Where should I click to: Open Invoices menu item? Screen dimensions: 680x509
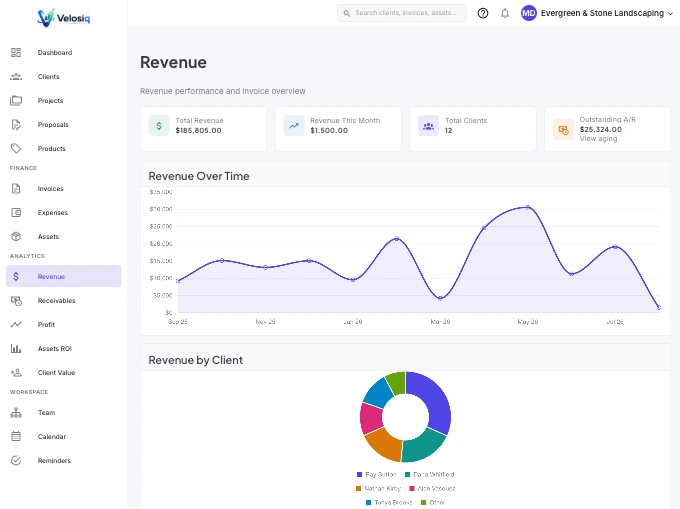50,189
